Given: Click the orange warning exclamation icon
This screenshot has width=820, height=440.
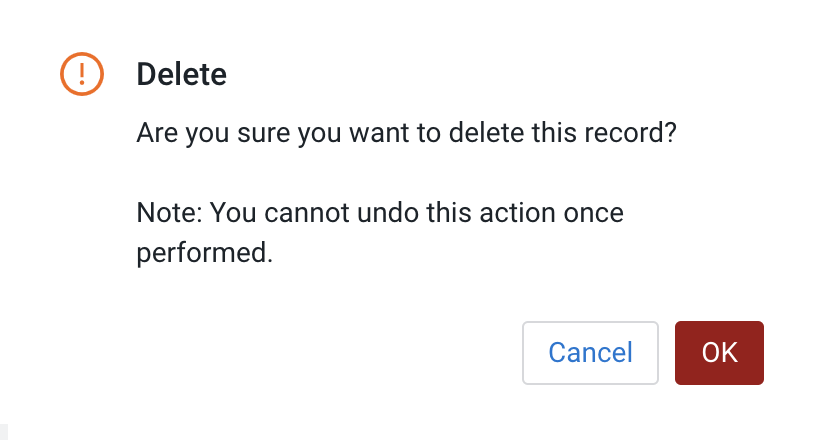Looking at the screenshot, I should (x=82, y=74).
